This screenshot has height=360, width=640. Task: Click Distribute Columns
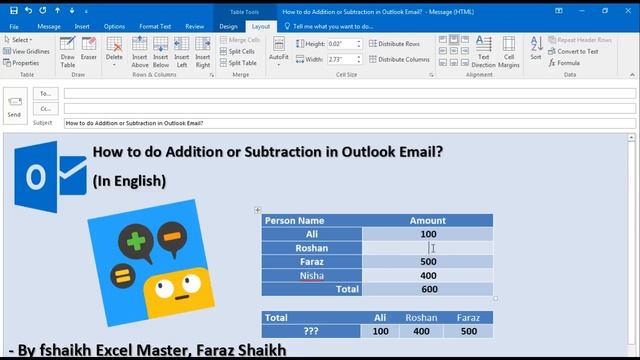tap(400, 59)
